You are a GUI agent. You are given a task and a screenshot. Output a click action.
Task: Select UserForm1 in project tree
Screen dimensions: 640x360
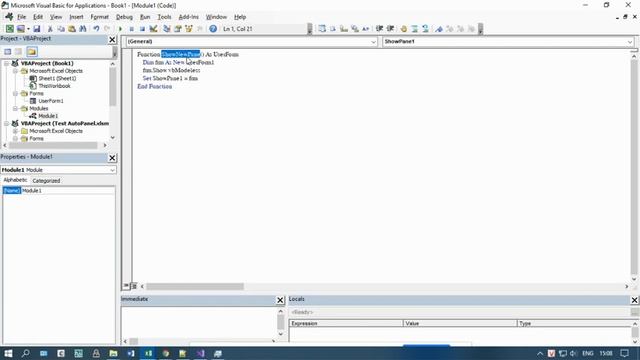coord(51,101)
